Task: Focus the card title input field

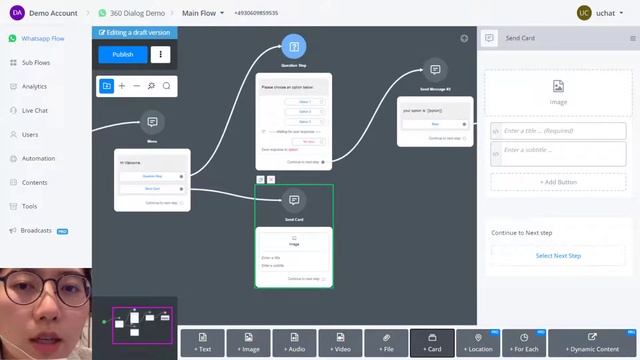Action: [x=558, y=131]
